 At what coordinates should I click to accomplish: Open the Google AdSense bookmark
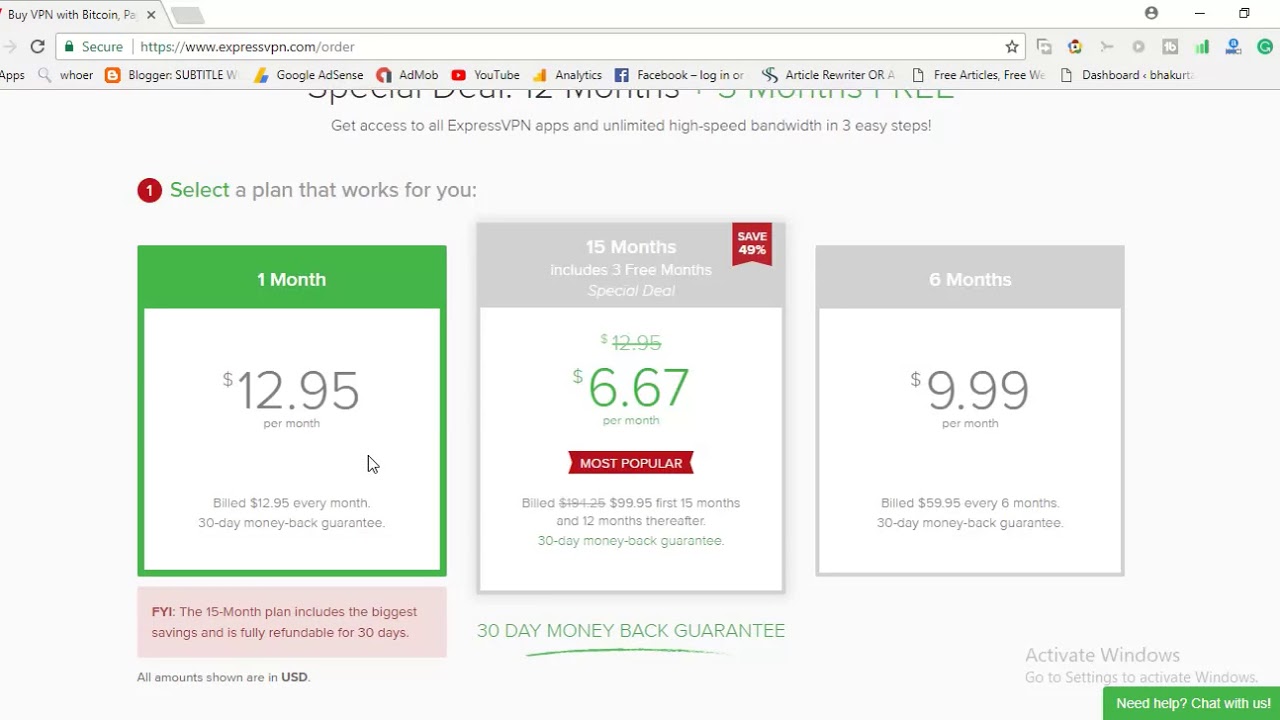tap(309, 75)
